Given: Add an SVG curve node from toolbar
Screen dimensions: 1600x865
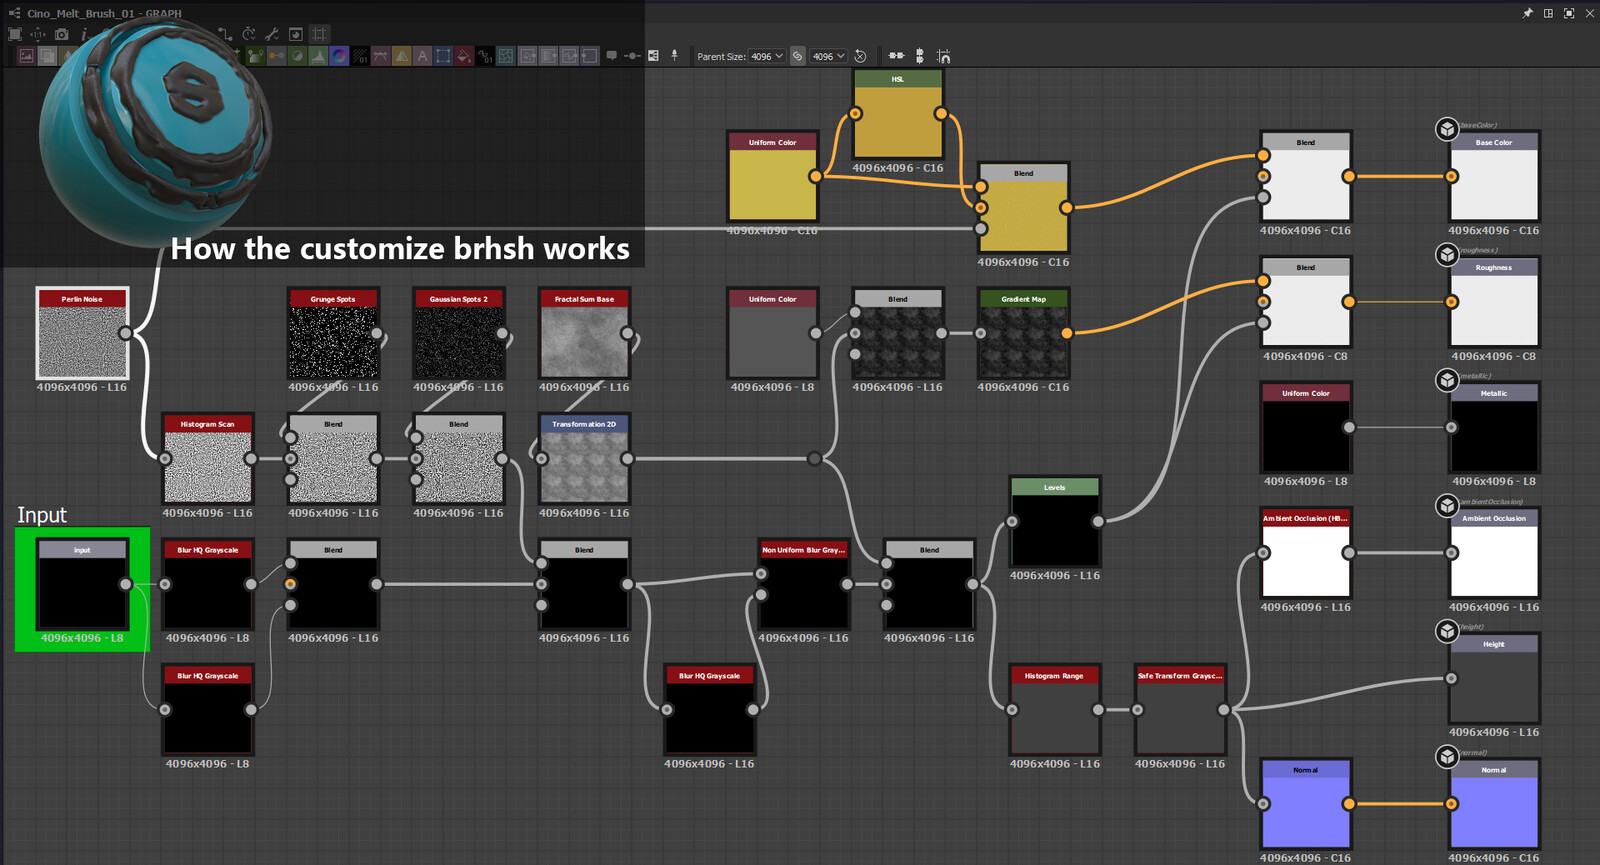Looking at the screenshot, I should click(381, 56).
